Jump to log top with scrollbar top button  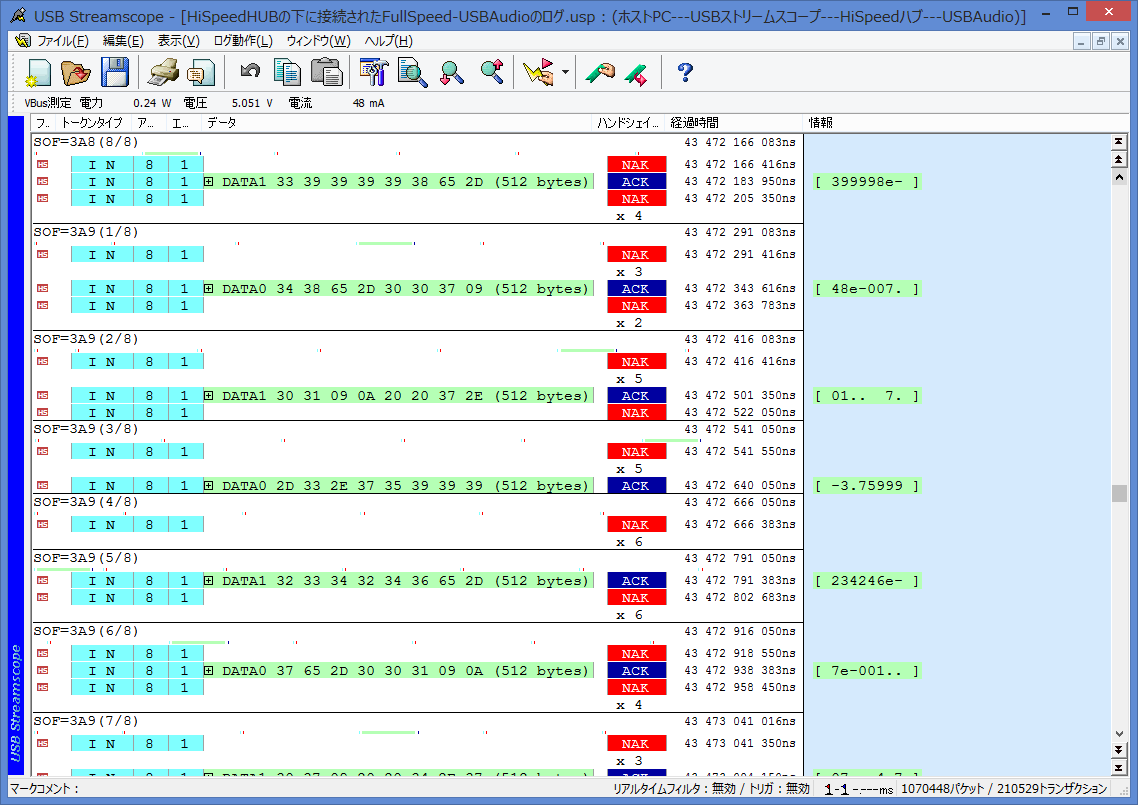(x=1118, y=142)
